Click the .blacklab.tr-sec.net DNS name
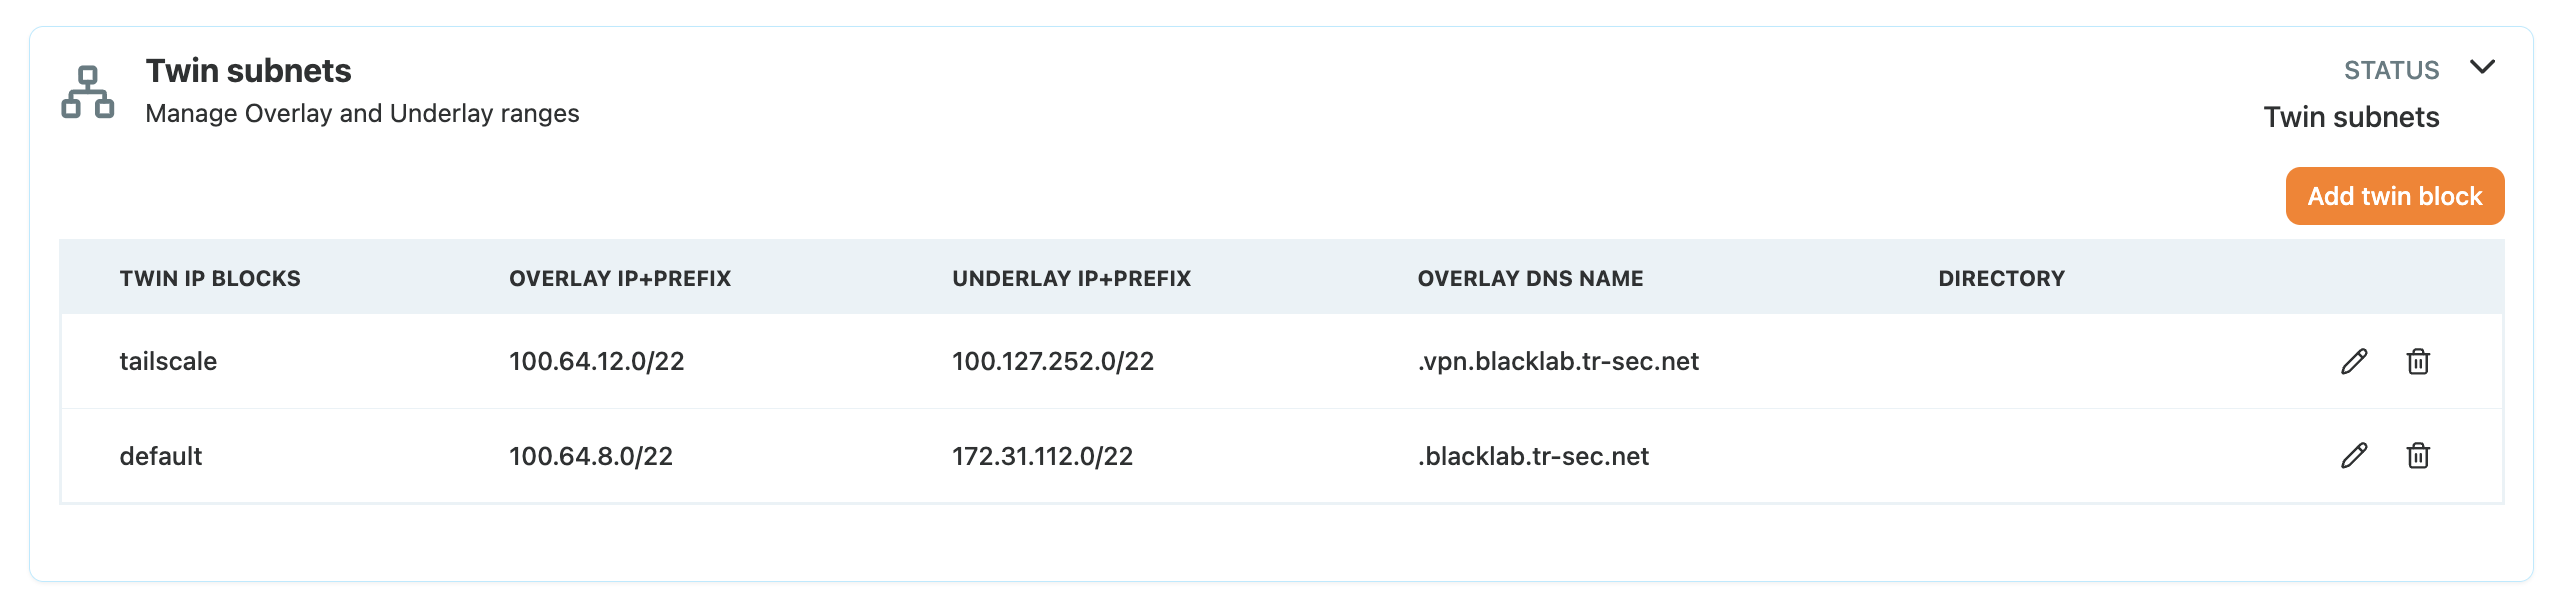The width and height of the screenshot is (2550, 602). point(1533,456)
